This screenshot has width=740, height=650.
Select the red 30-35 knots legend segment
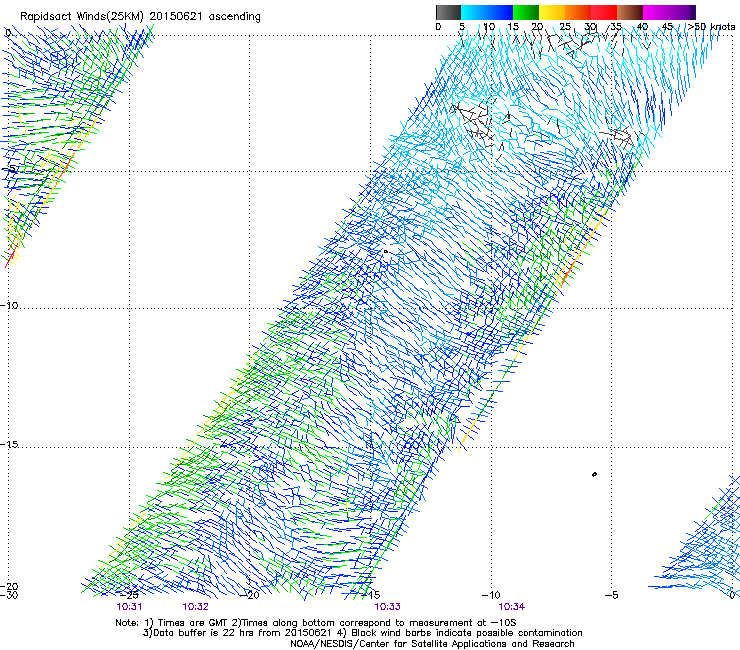tap(604, 12)
